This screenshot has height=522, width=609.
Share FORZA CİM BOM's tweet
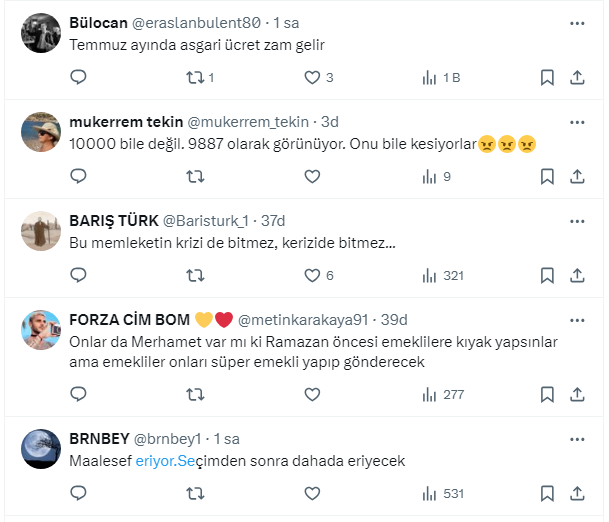coord(578,394)
